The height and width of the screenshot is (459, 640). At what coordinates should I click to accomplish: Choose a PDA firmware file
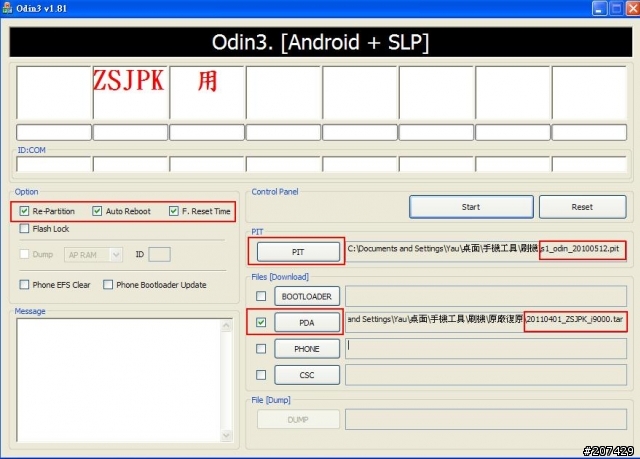point(307,323)
